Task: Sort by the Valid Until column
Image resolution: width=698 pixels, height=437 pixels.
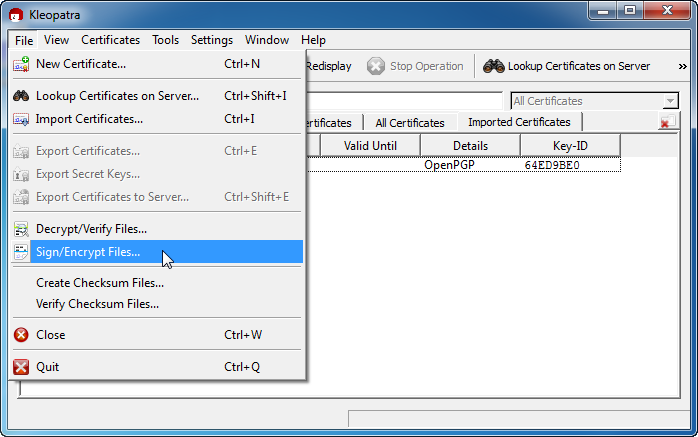Action: 370,146
